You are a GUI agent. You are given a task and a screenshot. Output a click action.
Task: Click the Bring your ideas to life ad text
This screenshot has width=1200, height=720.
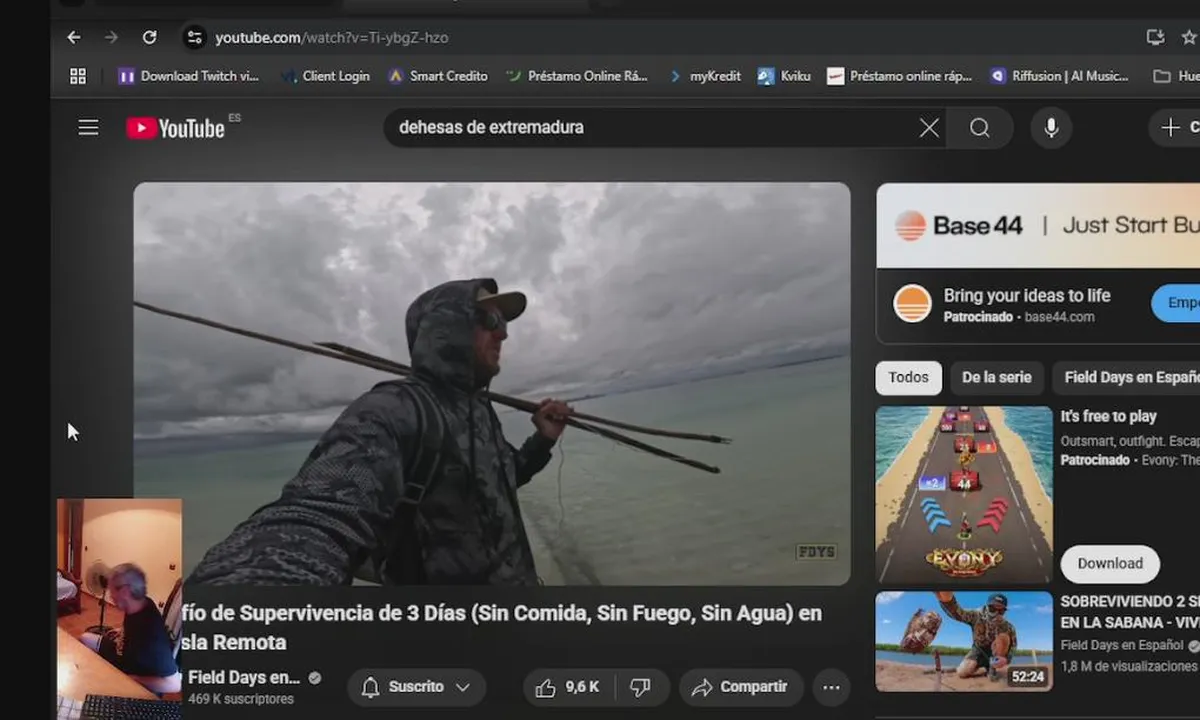[x=1027, y=296]
